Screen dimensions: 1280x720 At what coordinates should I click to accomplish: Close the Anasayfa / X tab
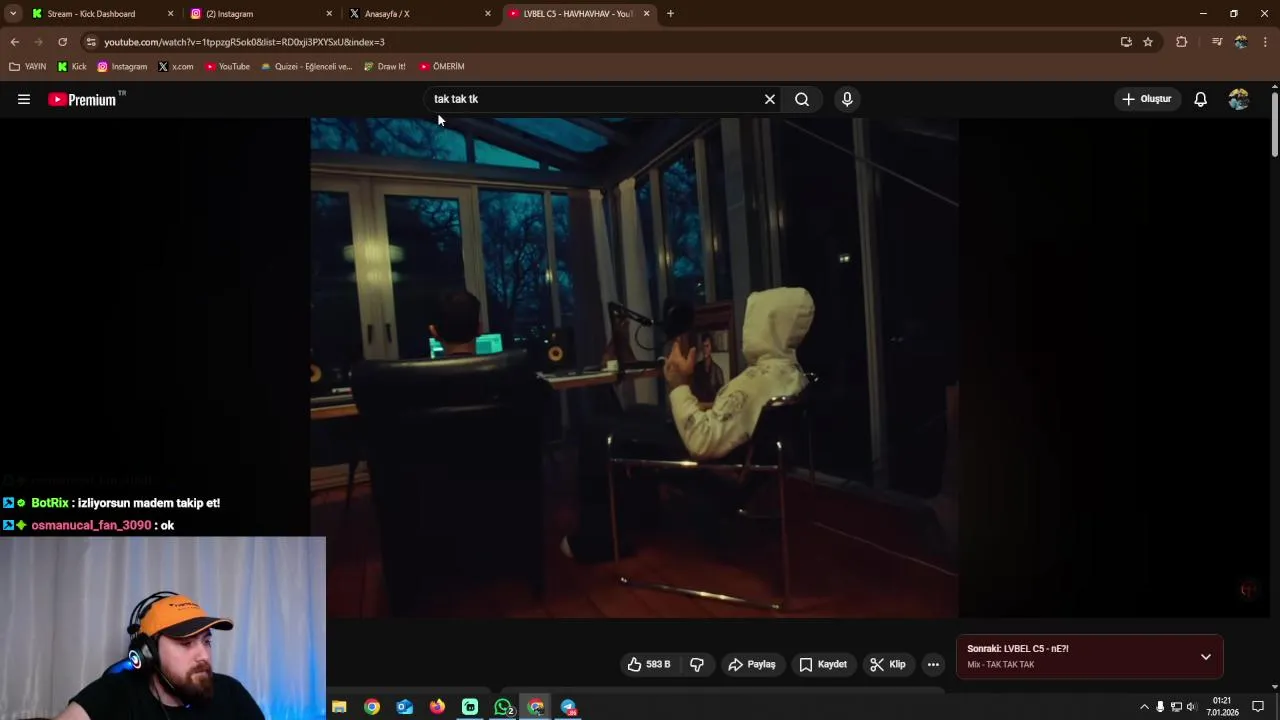tap(488, 14)
